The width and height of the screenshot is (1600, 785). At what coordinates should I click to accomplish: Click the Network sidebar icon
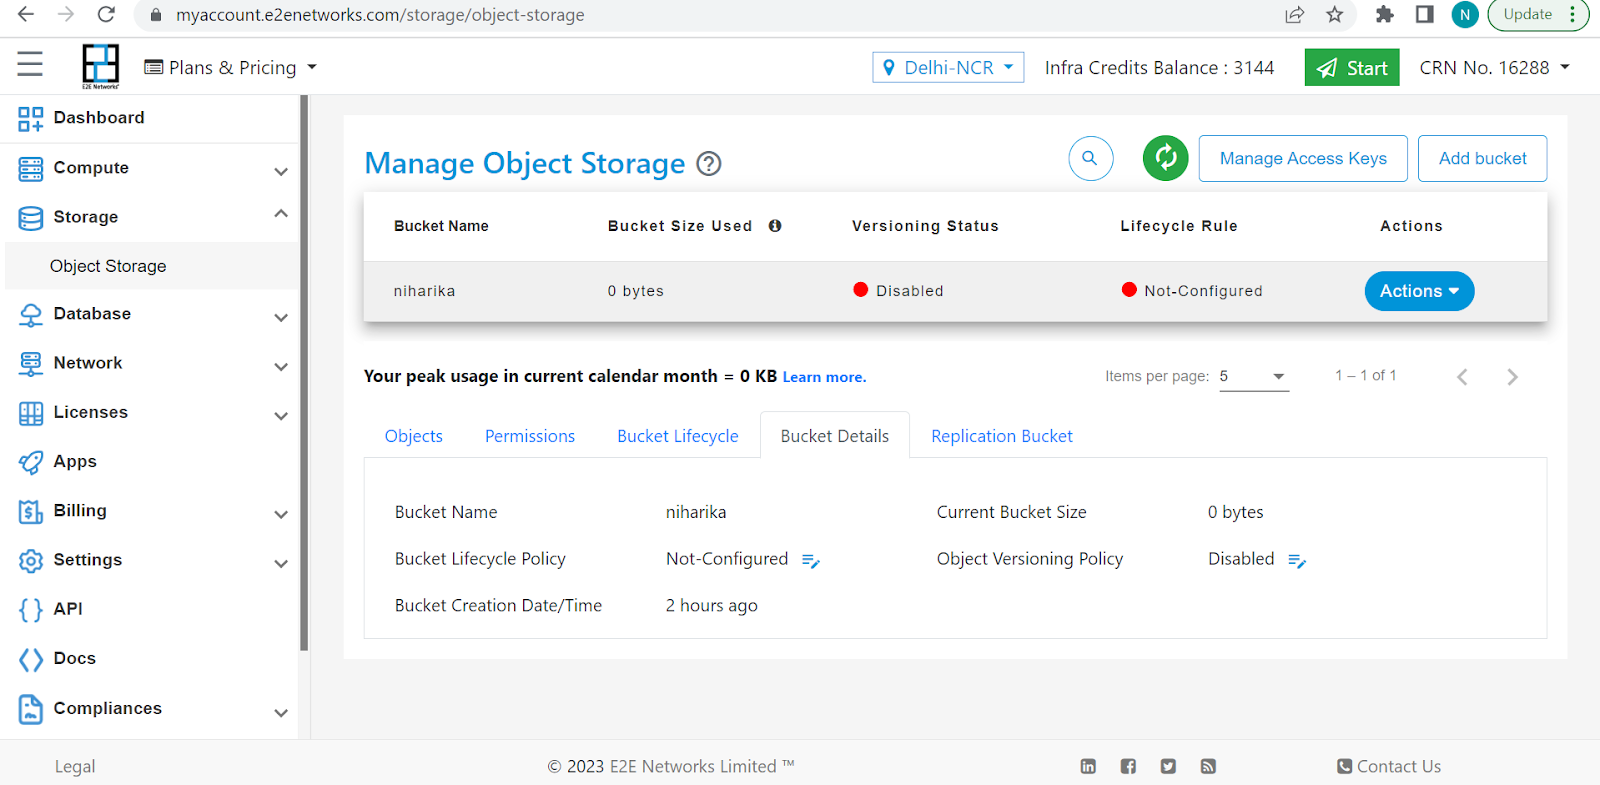click(x=31, y=364)
